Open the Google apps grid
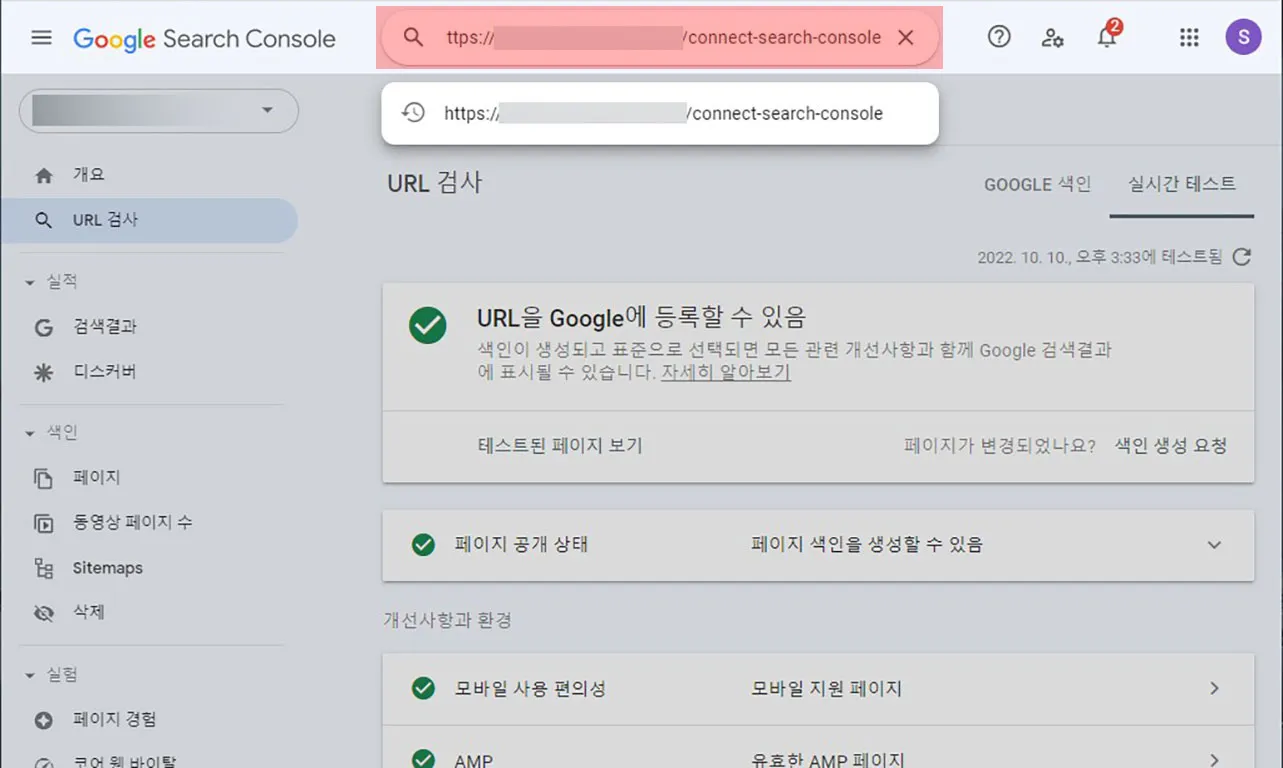The width and height of the screenshot is (1283, 768). [x=1189, y=38]
